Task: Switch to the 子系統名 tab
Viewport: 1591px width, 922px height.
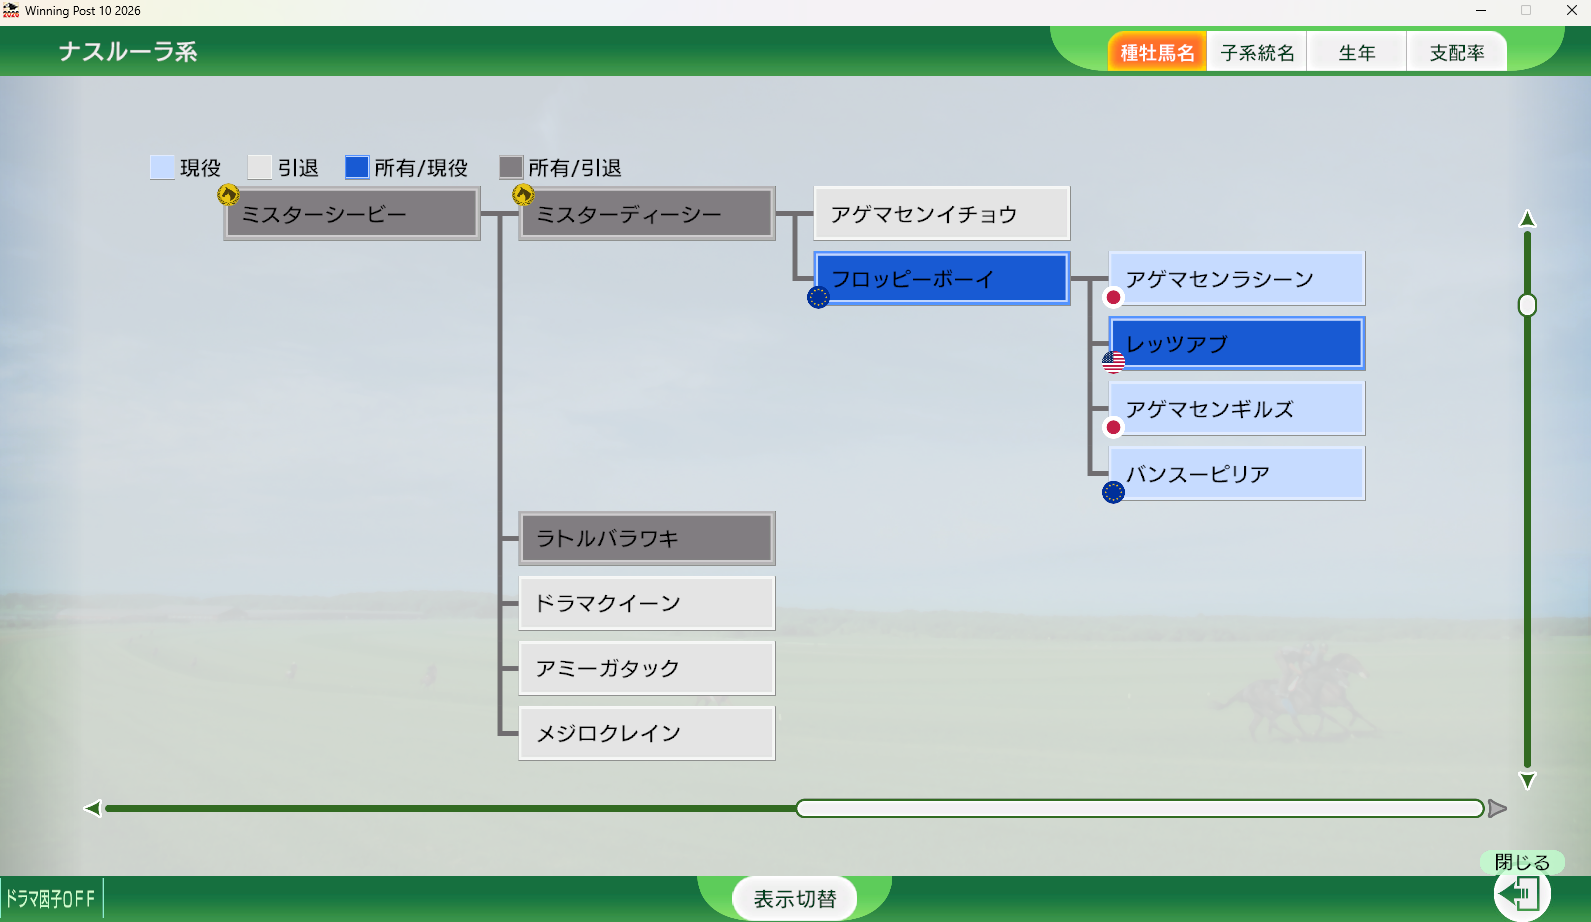Action: point(1257,53)
